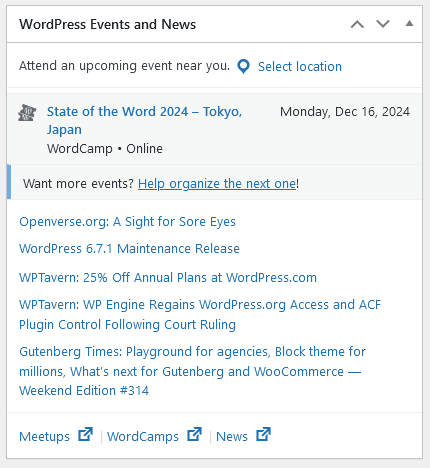Click the external link icon beside WordCamps
Viewport: 430px width, 468px height.
click(x=194, y=434)
